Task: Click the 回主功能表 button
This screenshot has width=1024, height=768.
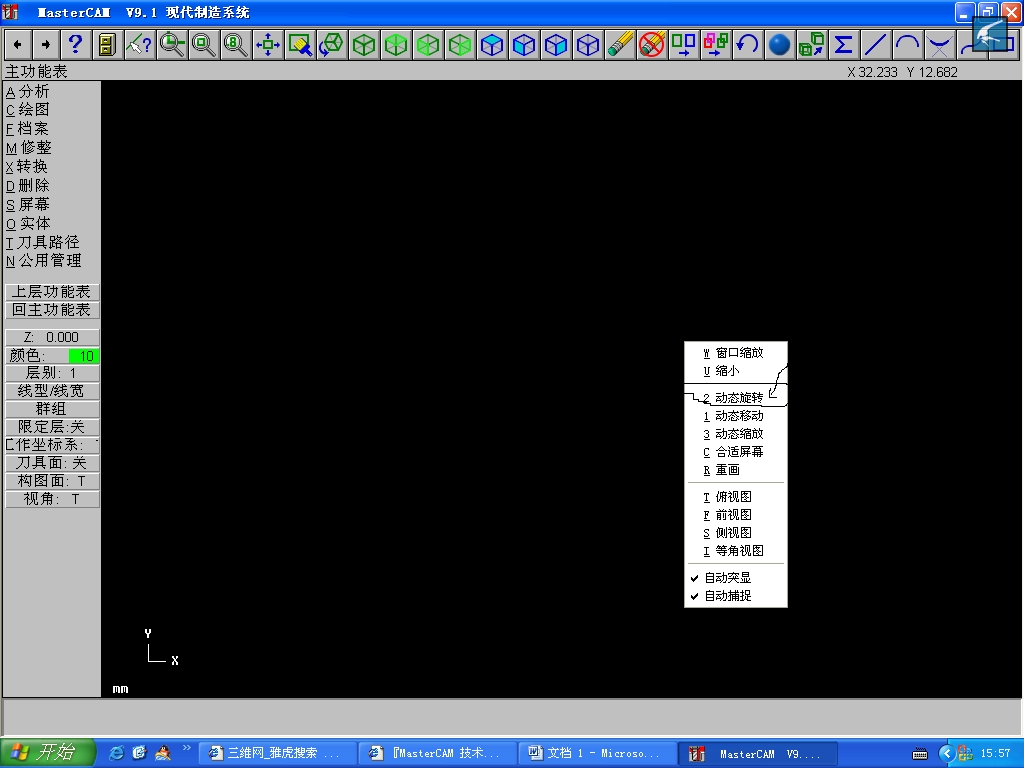Action: click(52, 310)
